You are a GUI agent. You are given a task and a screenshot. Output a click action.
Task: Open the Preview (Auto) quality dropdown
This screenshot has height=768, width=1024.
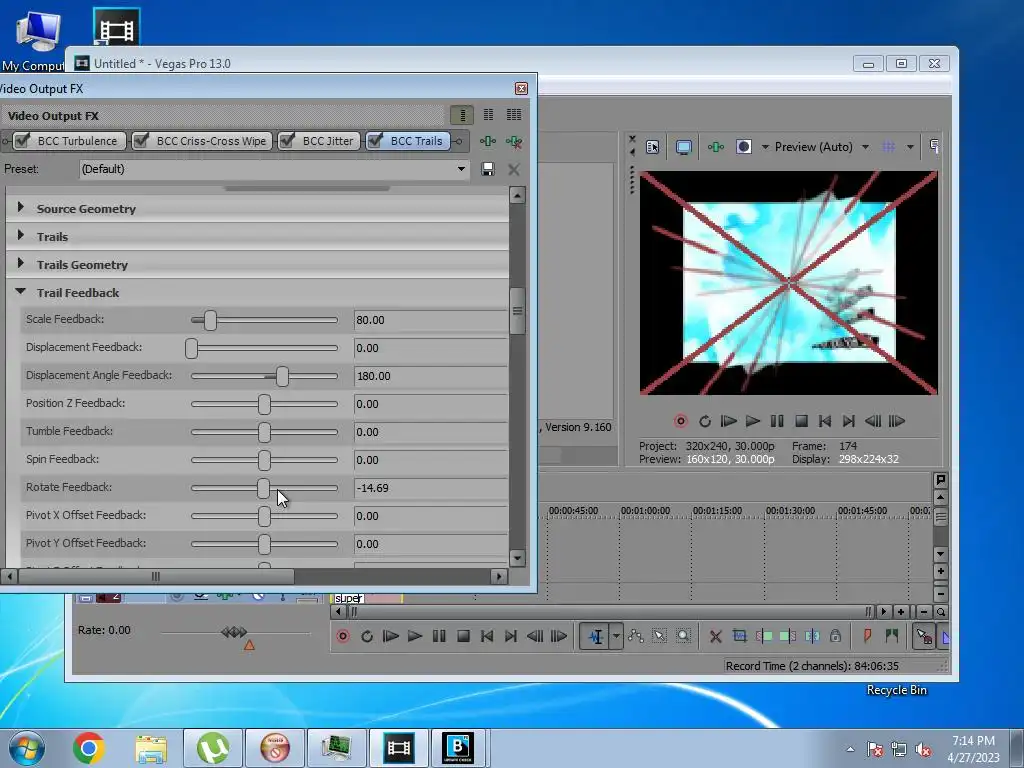[x=865, y=147]
